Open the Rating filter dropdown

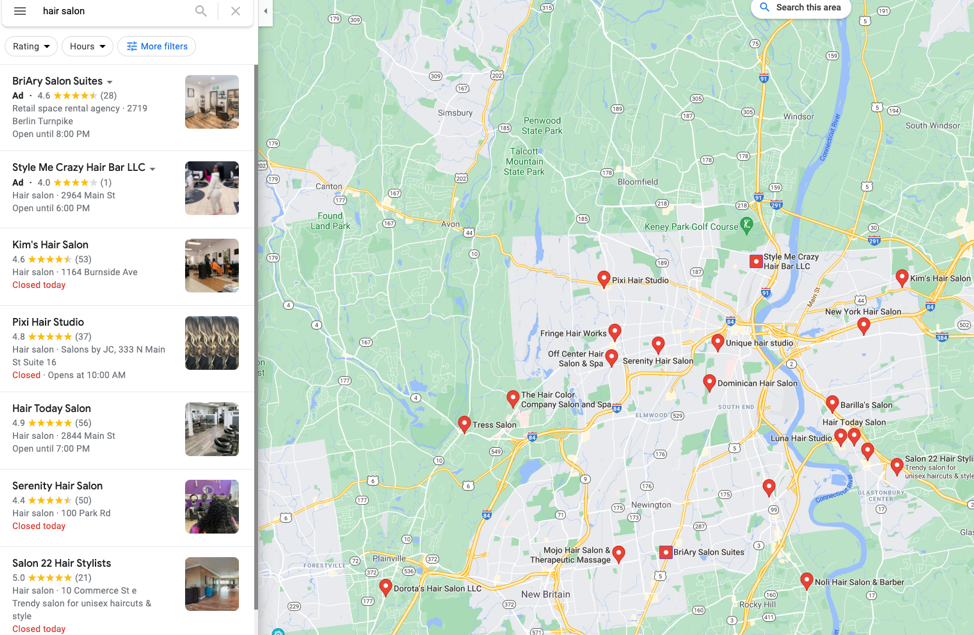point(31,46)
